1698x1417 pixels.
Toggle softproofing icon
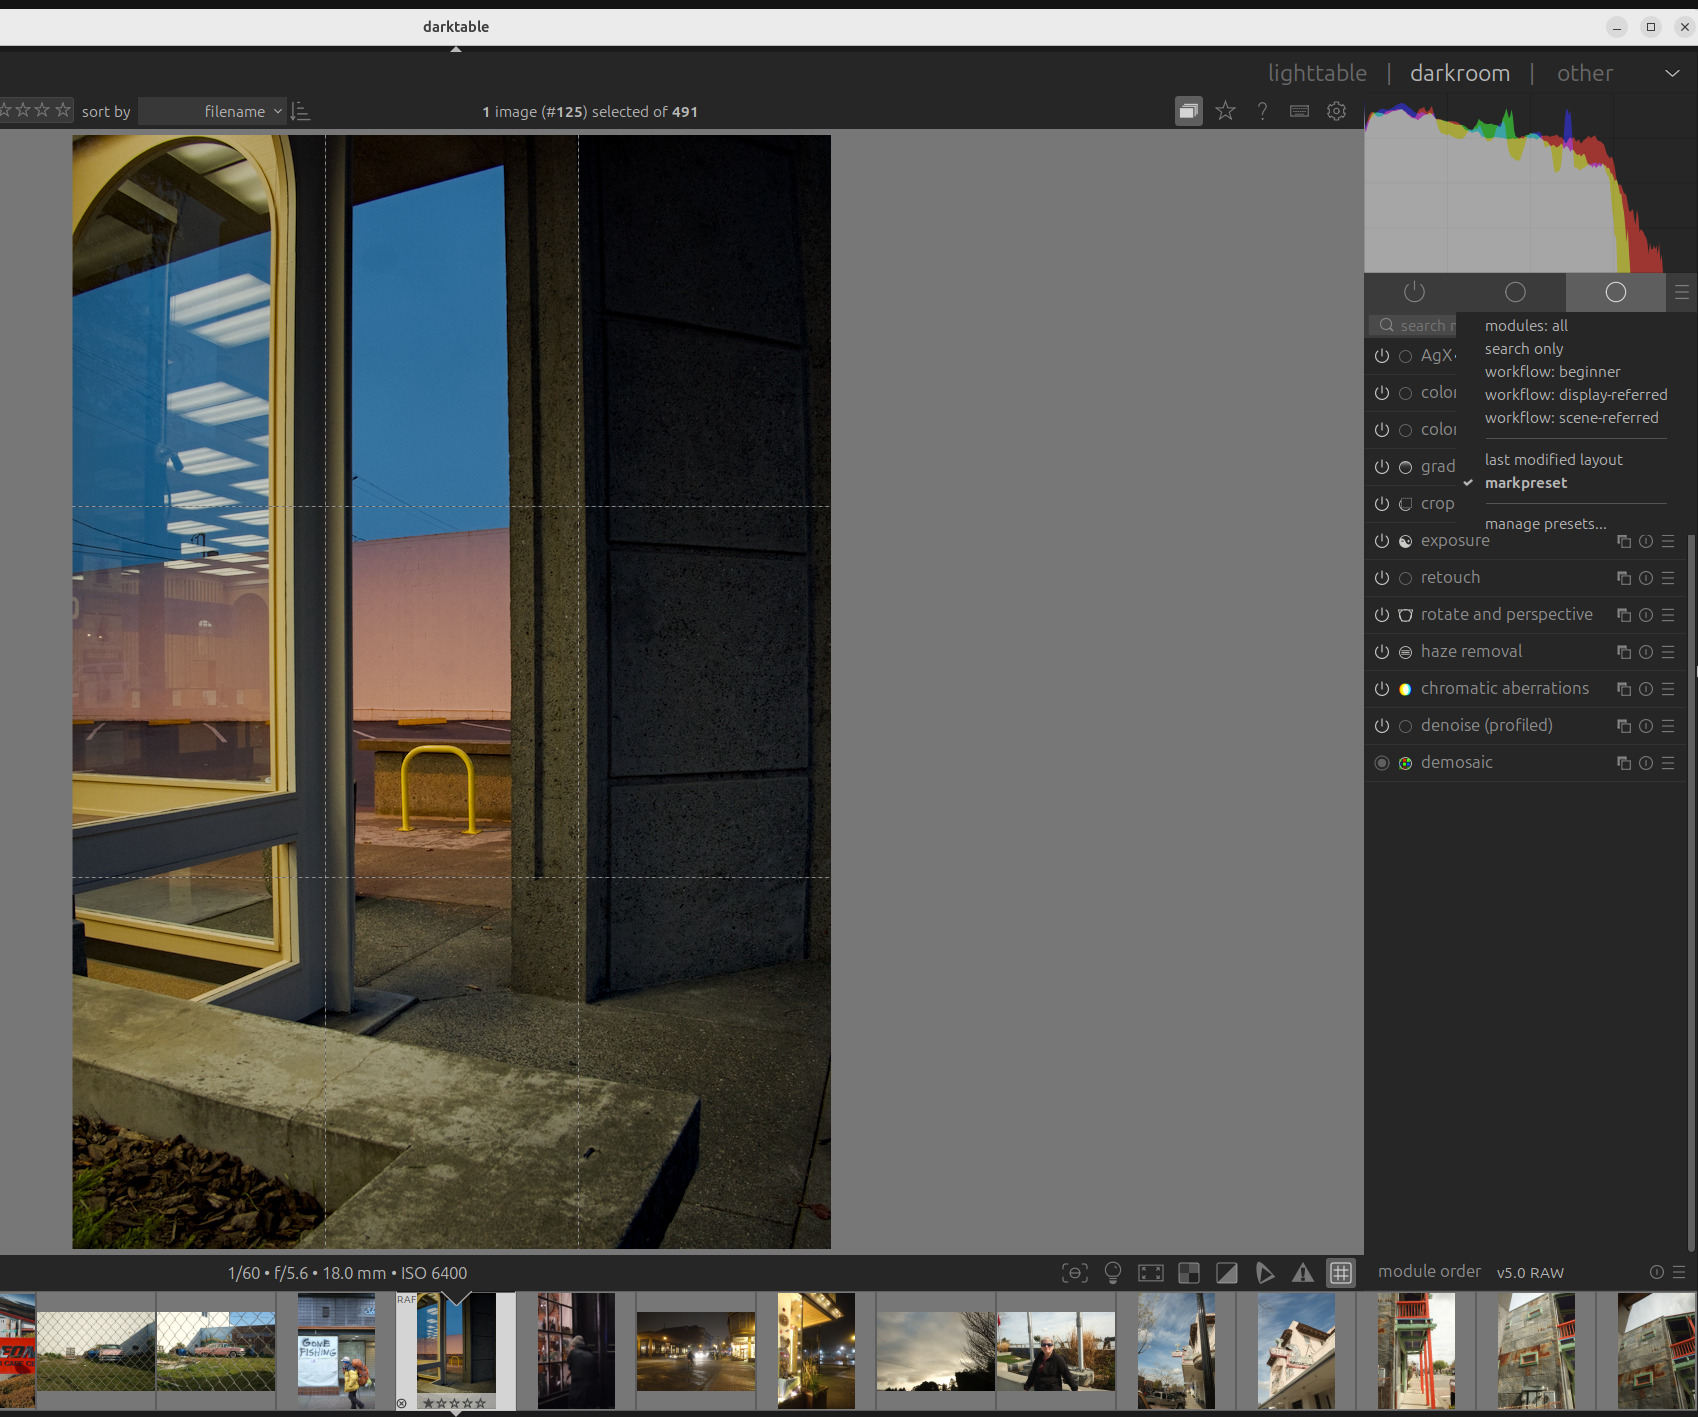1265,1273
